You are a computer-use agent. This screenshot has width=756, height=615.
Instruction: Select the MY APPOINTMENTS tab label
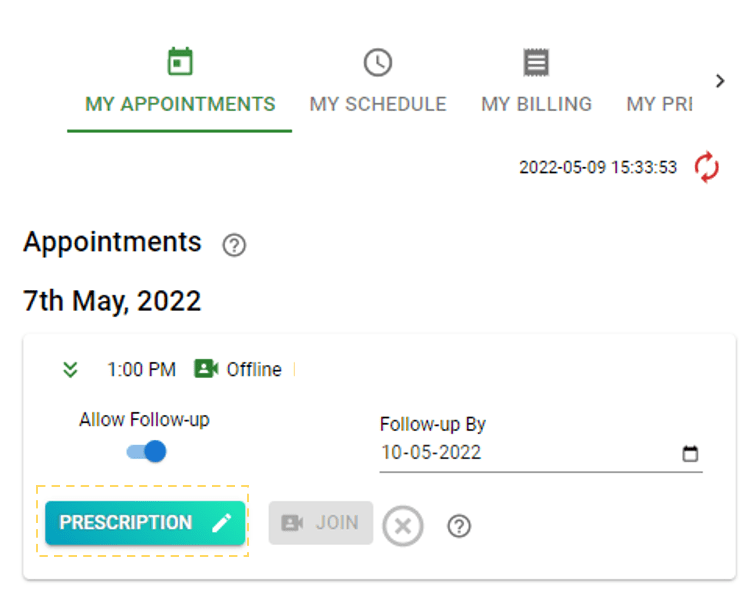tap(180, 104)
